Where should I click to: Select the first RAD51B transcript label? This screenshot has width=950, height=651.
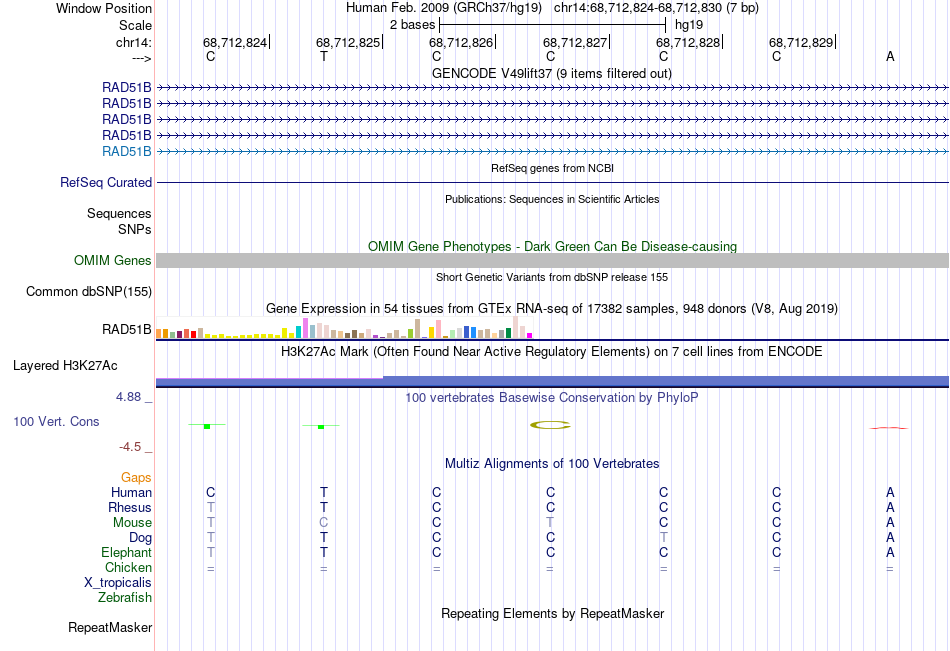point(127,87)
